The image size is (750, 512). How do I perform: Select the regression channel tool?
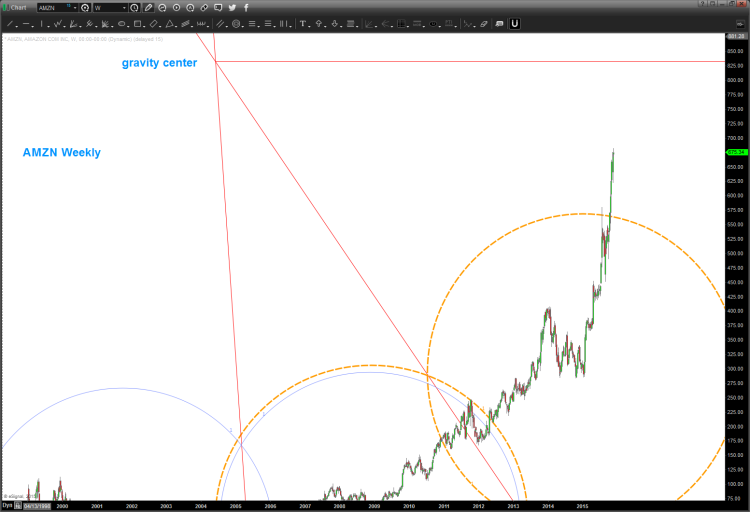pyautogui.click(x=186, y=23)
